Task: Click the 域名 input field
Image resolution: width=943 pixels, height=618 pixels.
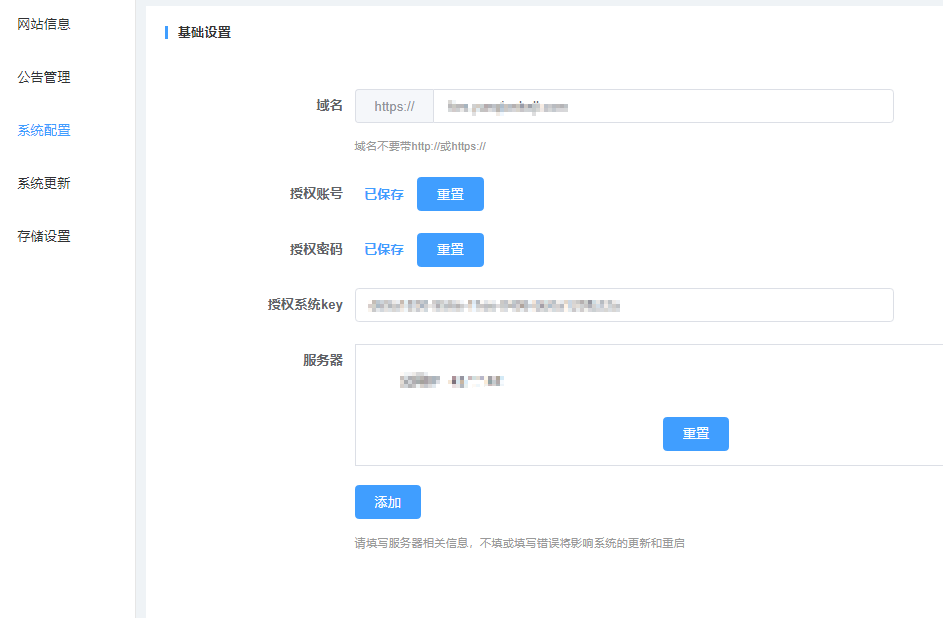Action: [x=662, y=106]
